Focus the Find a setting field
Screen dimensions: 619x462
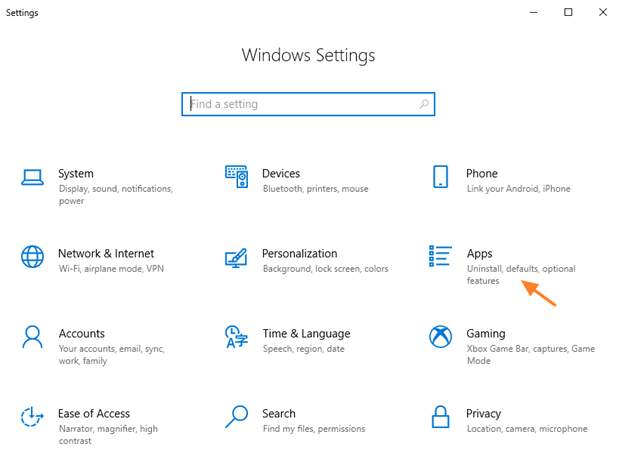click(x=308, y=104)
